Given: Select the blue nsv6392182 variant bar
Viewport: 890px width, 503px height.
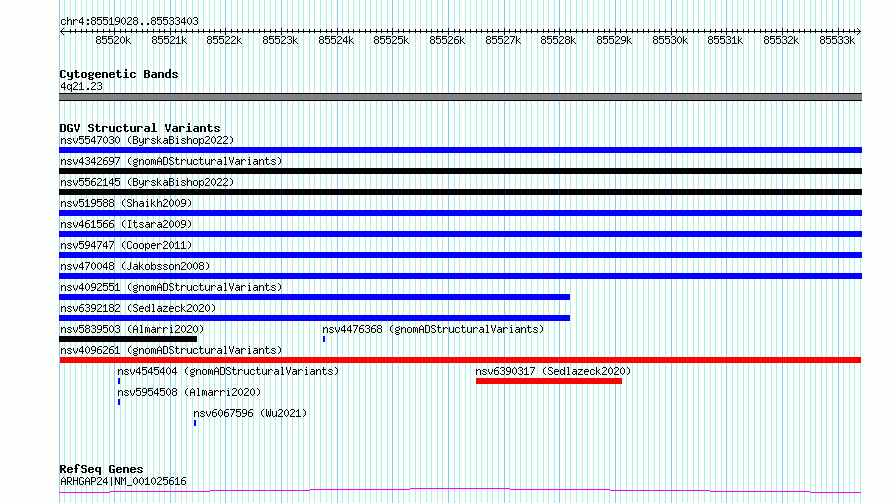Looking at the screenshot, I should [314, 318].
